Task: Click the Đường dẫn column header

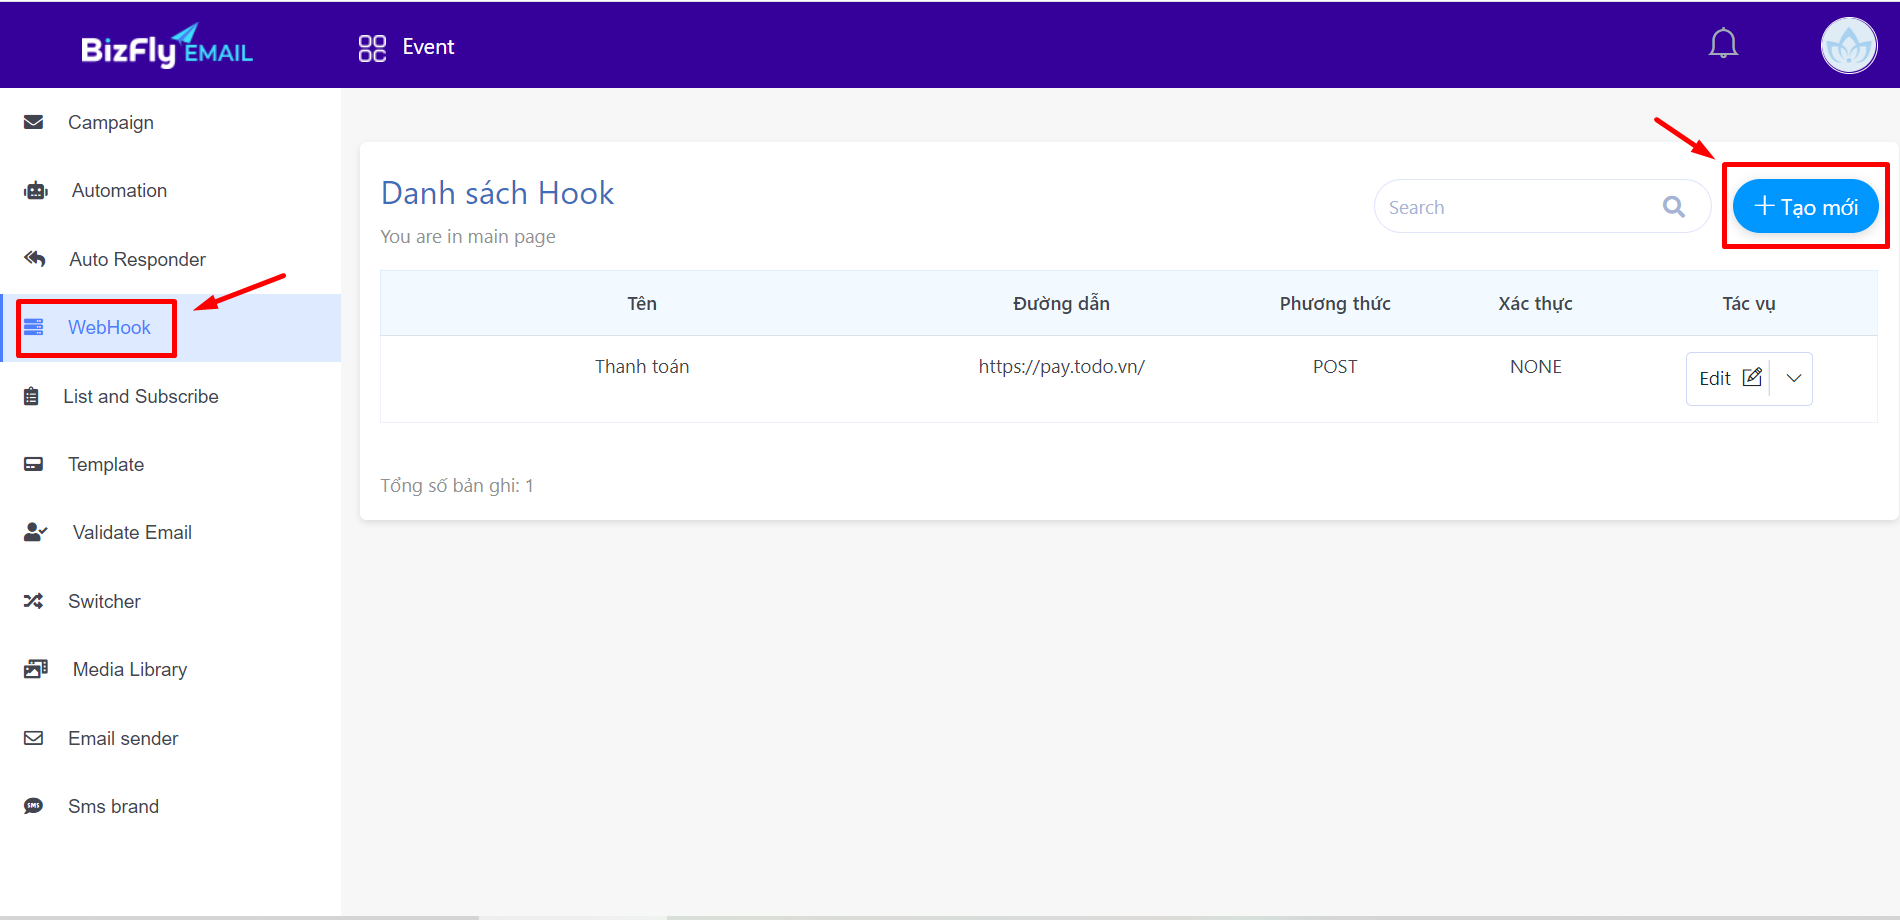Action: tap(1061, 303)
